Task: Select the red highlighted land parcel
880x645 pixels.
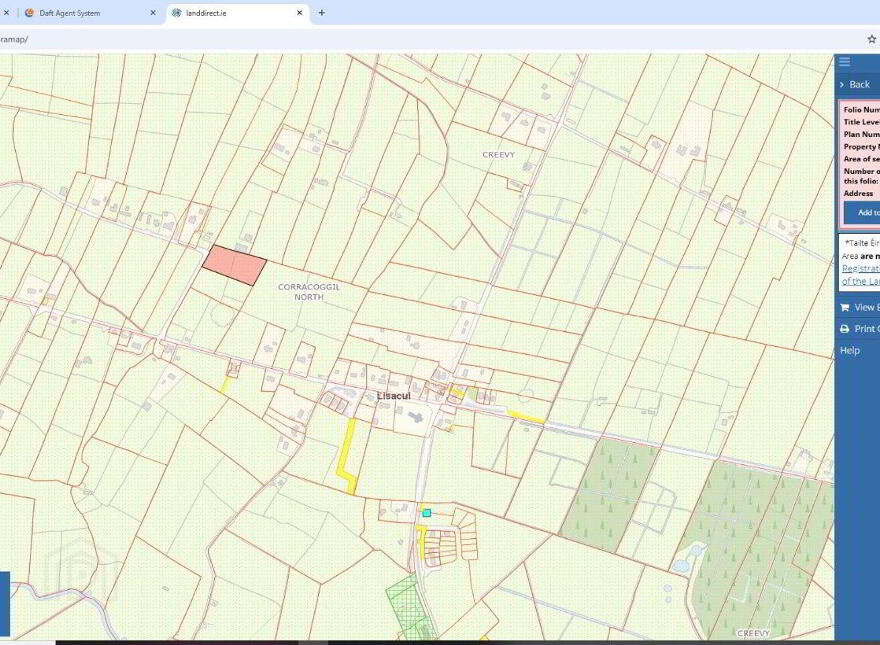Action: 234,266
